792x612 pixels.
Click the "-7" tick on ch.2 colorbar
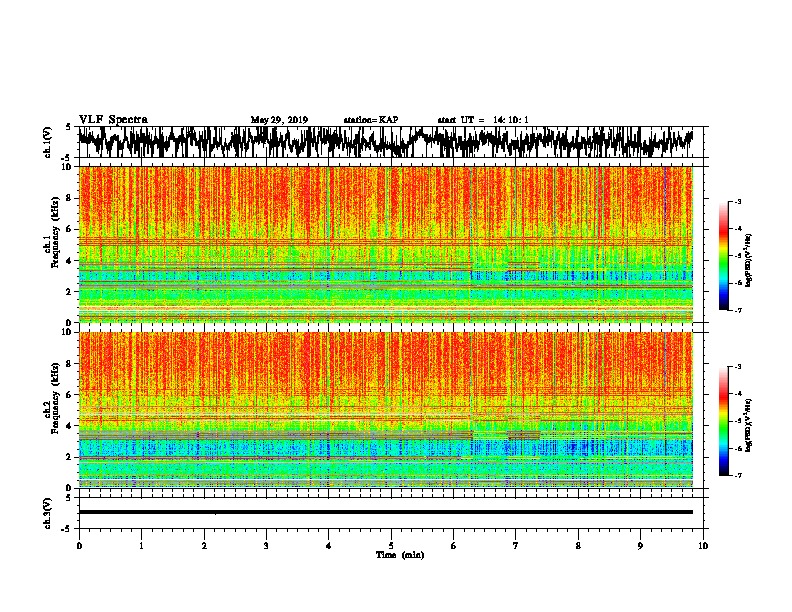737,475
